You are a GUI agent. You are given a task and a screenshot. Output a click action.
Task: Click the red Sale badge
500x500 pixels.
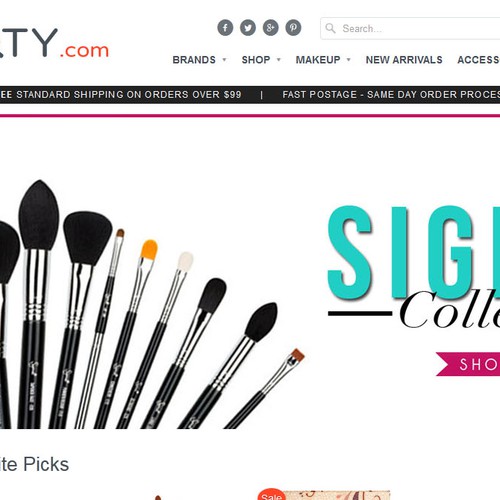(x=272, y=495)
